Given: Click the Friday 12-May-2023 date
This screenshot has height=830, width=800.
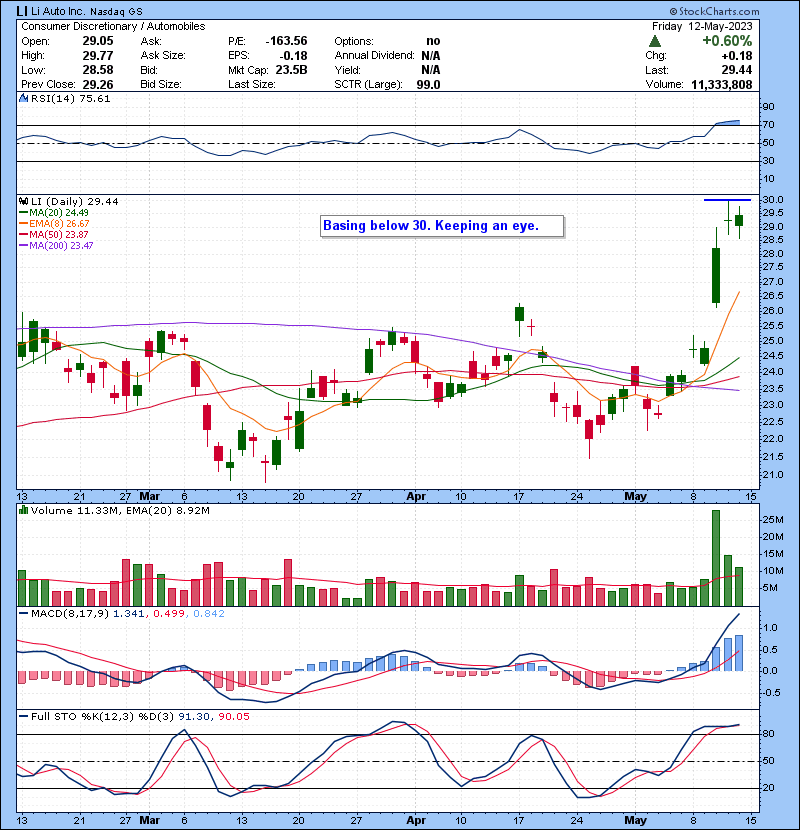Looking at the screenshot, I should pyautogui.click(x=702, y=26).
